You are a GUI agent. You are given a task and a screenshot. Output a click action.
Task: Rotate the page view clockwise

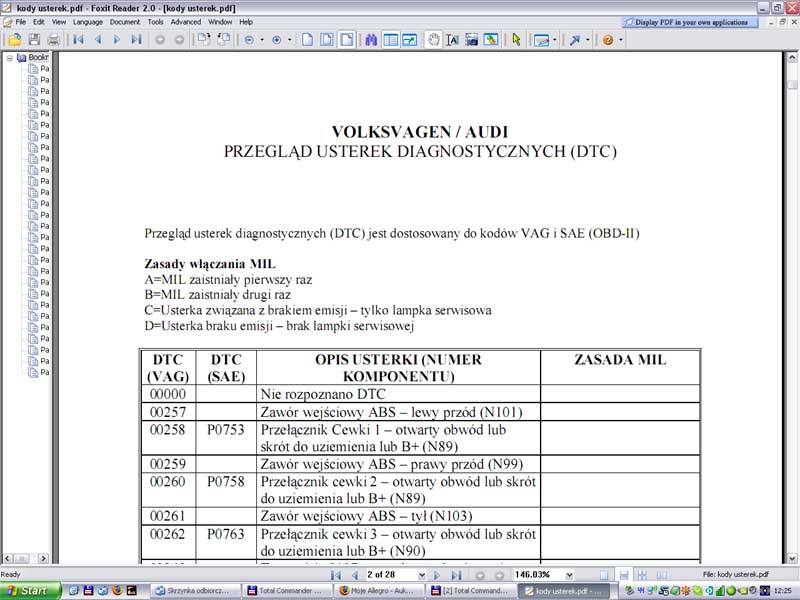point(204,39)
